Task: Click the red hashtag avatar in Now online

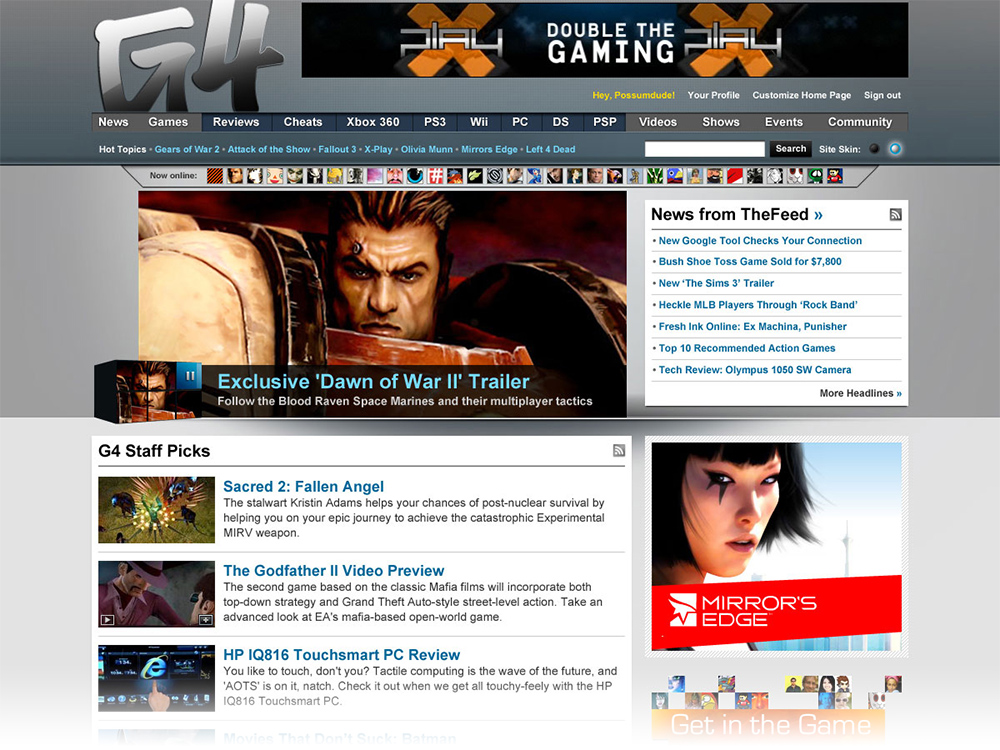Action: point(435,175)
